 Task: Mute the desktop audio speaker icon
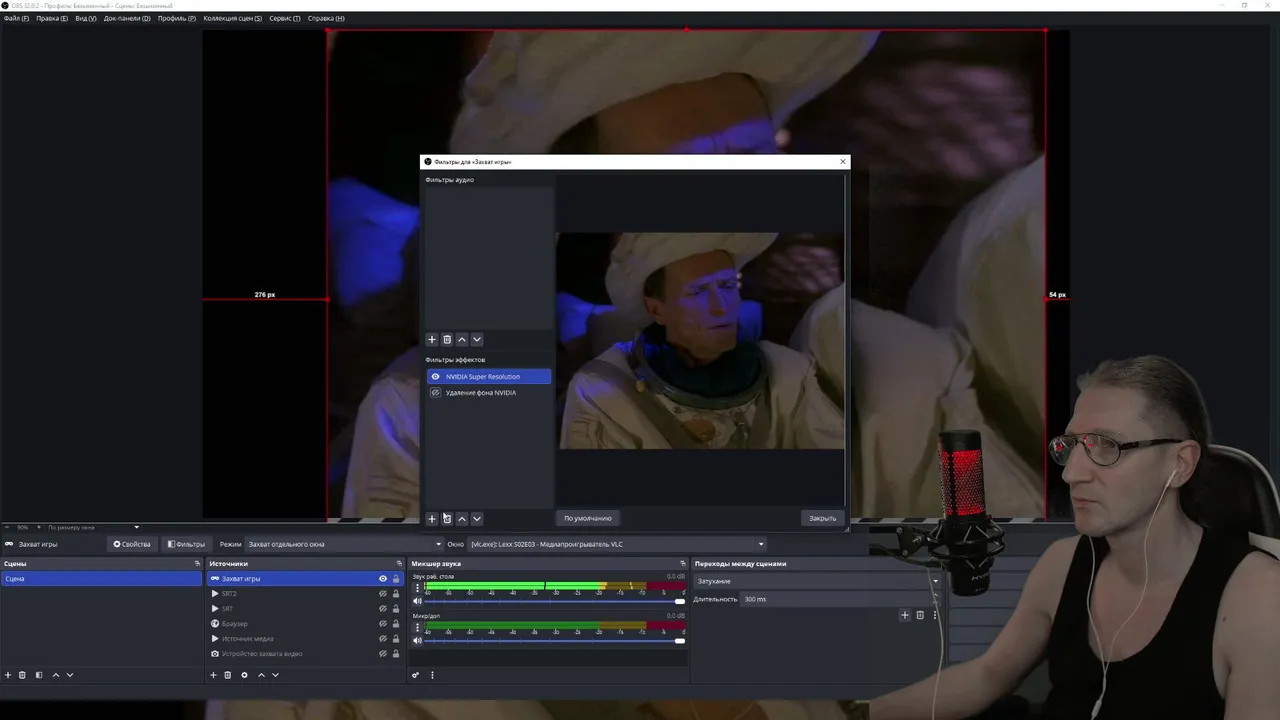pyautogui.click(x=417, y=601)
